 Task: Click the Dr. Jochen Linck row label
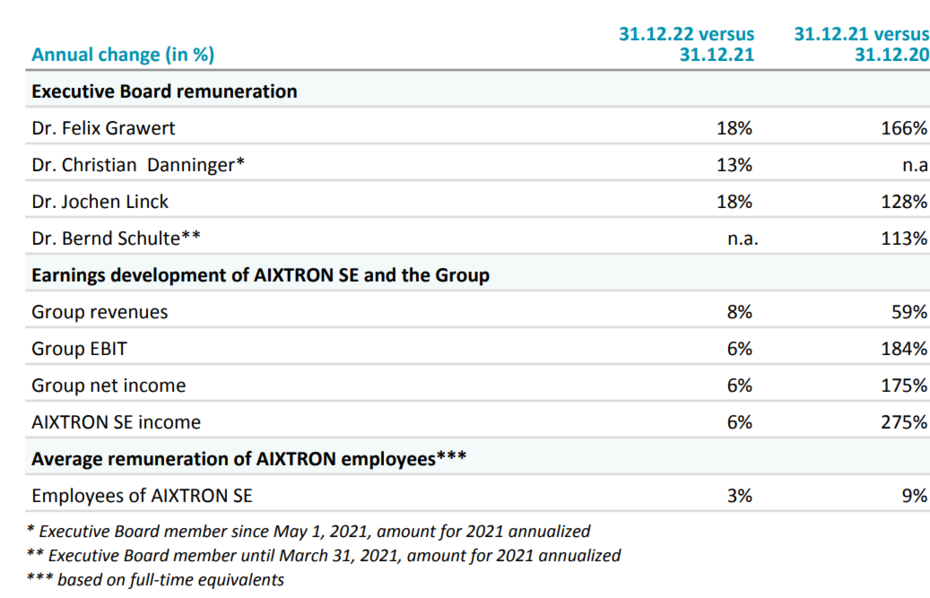[x=100, y=202]
